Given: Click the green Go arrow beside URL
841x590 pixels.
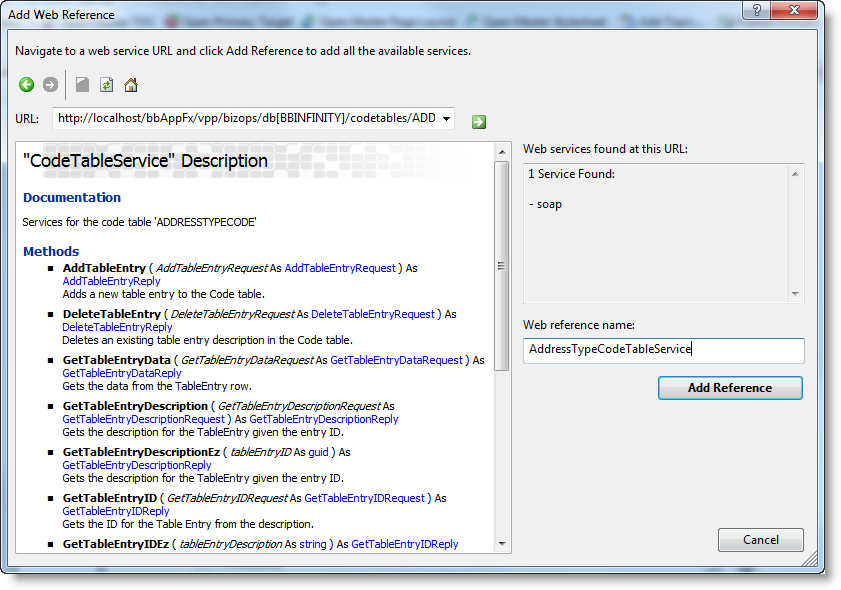Looking at the screenshot, I should (x=479, y=121).
